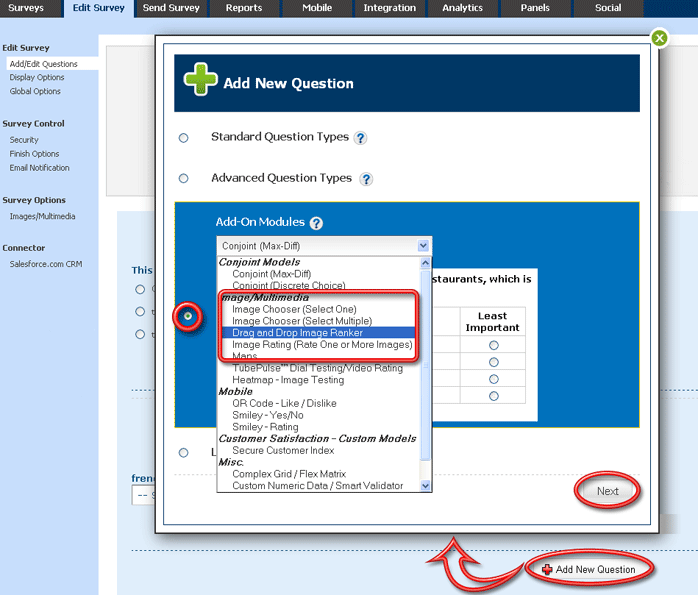The image size is (698, 595).
Task: Close the Add New Question dialog
Action: point(659,39)
